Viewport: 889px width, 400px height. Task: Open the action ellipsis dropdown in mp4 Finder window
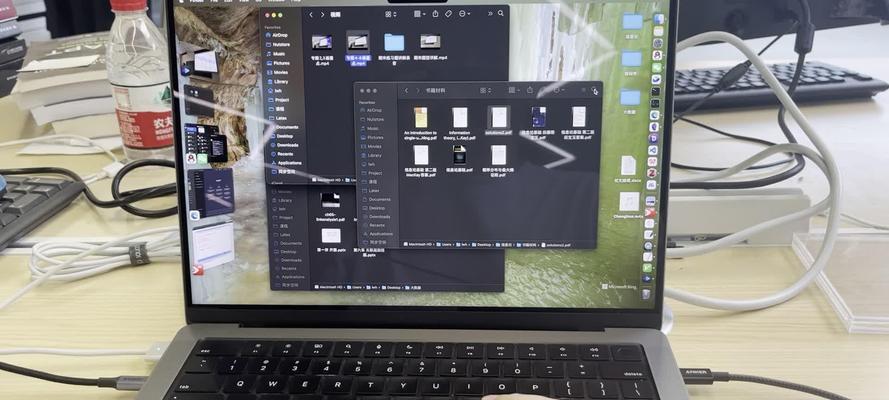[464, 13]
